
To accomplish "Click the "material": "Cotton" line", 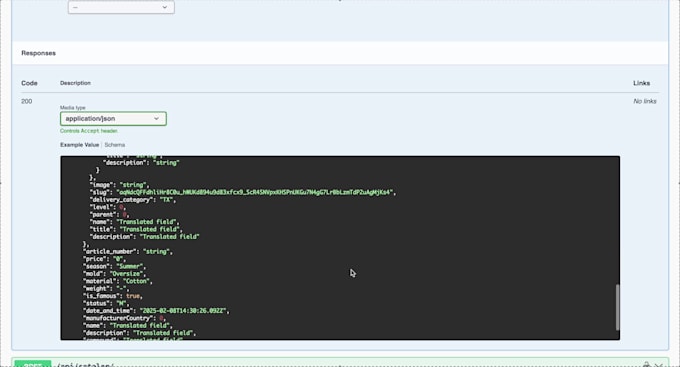I will [118, 281].
